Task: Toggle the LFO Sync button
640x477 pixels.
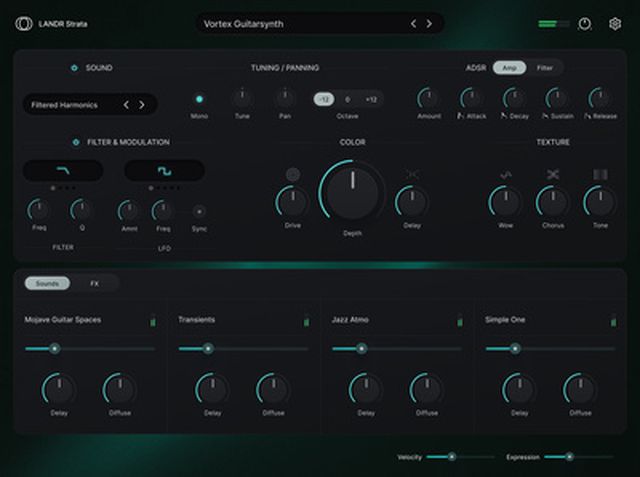Action: pyautogui.click(x=199, y=211)
